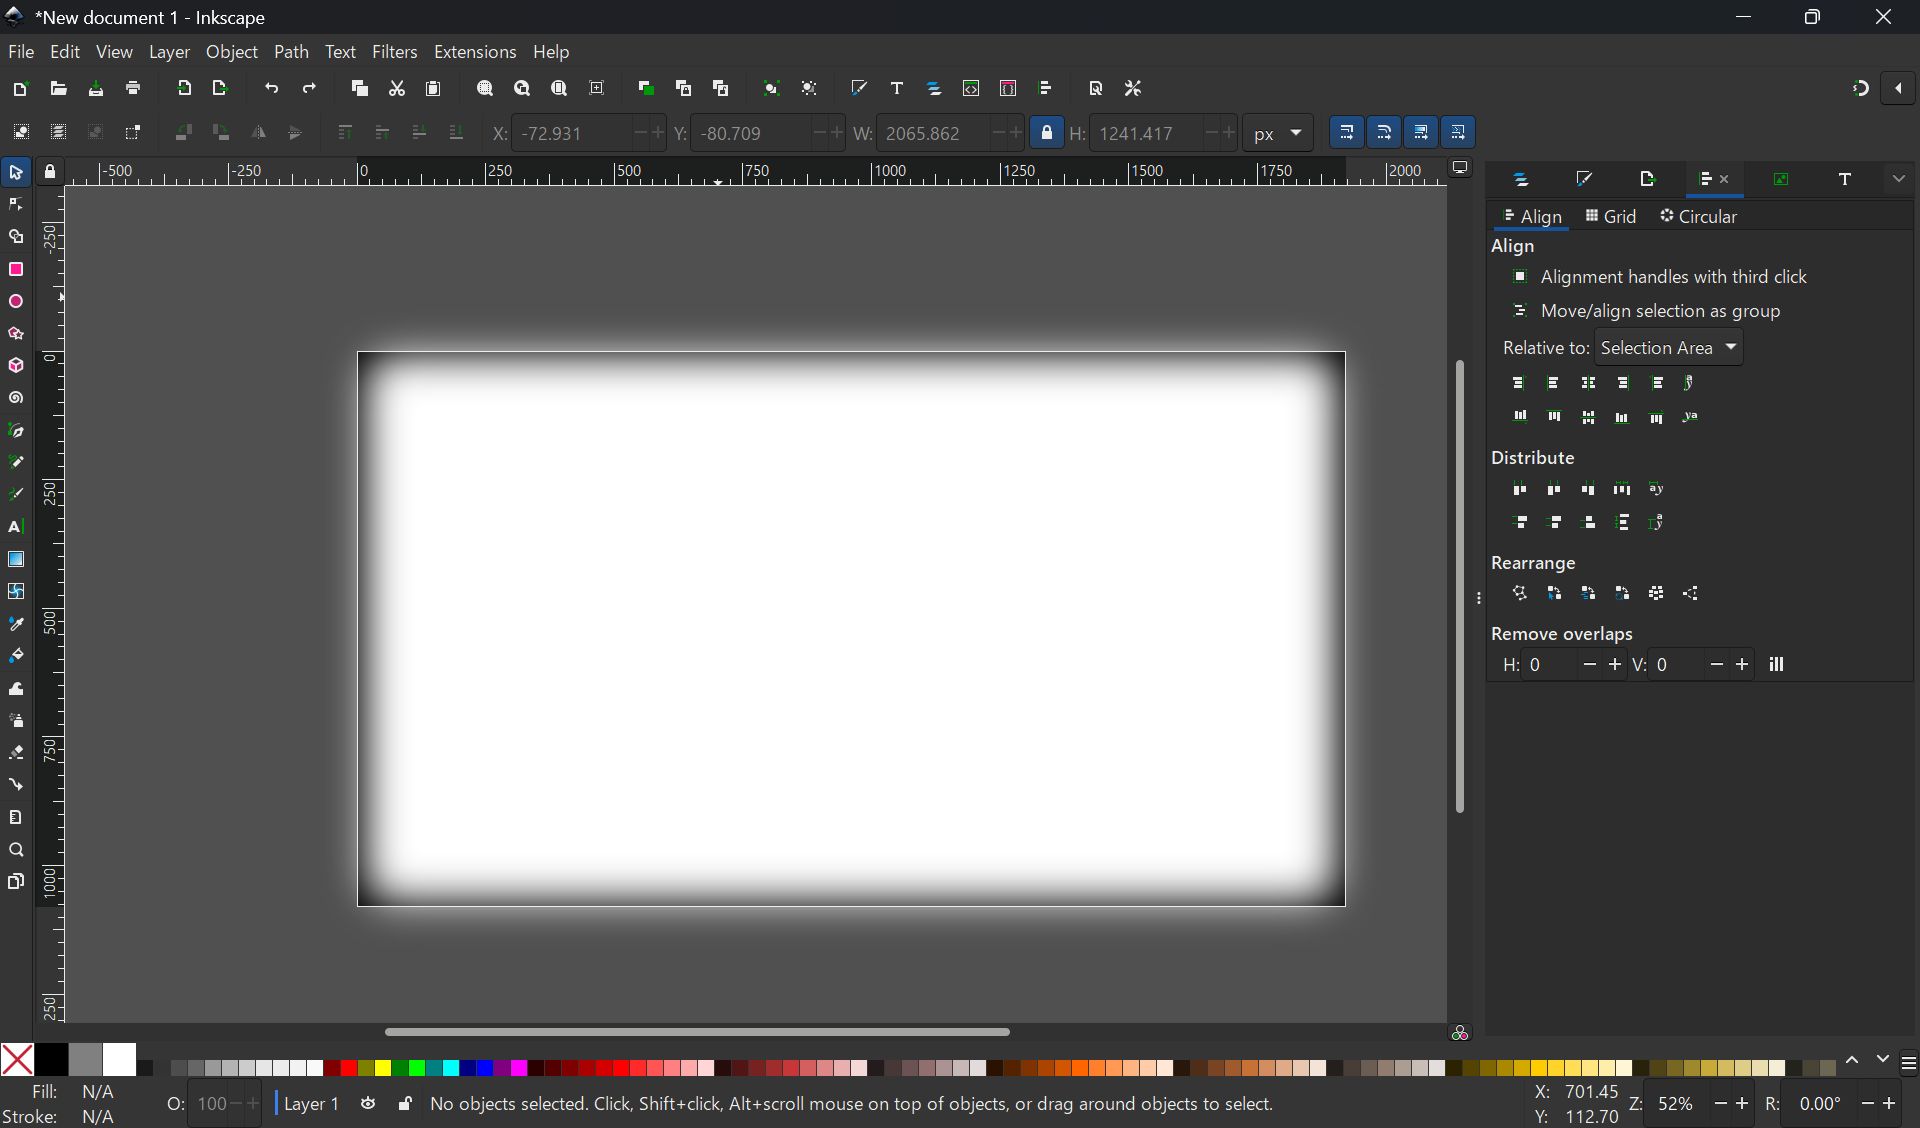Select the Ellipse tool in toolbox
Viewport: 1920px width, 1128px height.
16,301
